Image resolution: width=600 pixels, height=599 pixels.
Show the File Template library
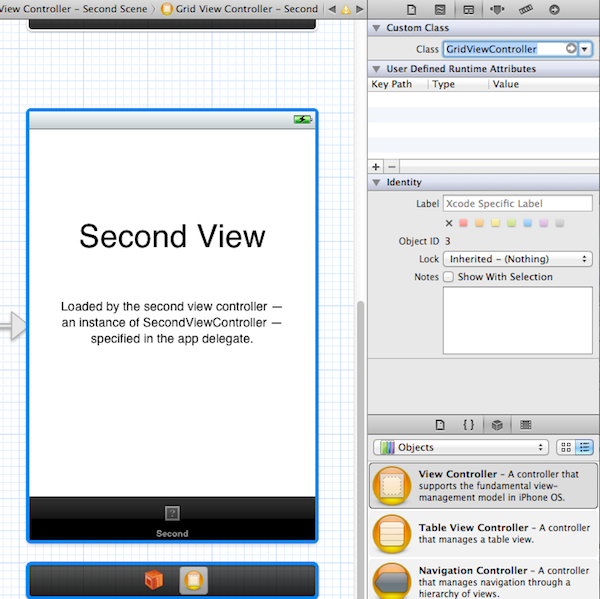click(440, 425)
